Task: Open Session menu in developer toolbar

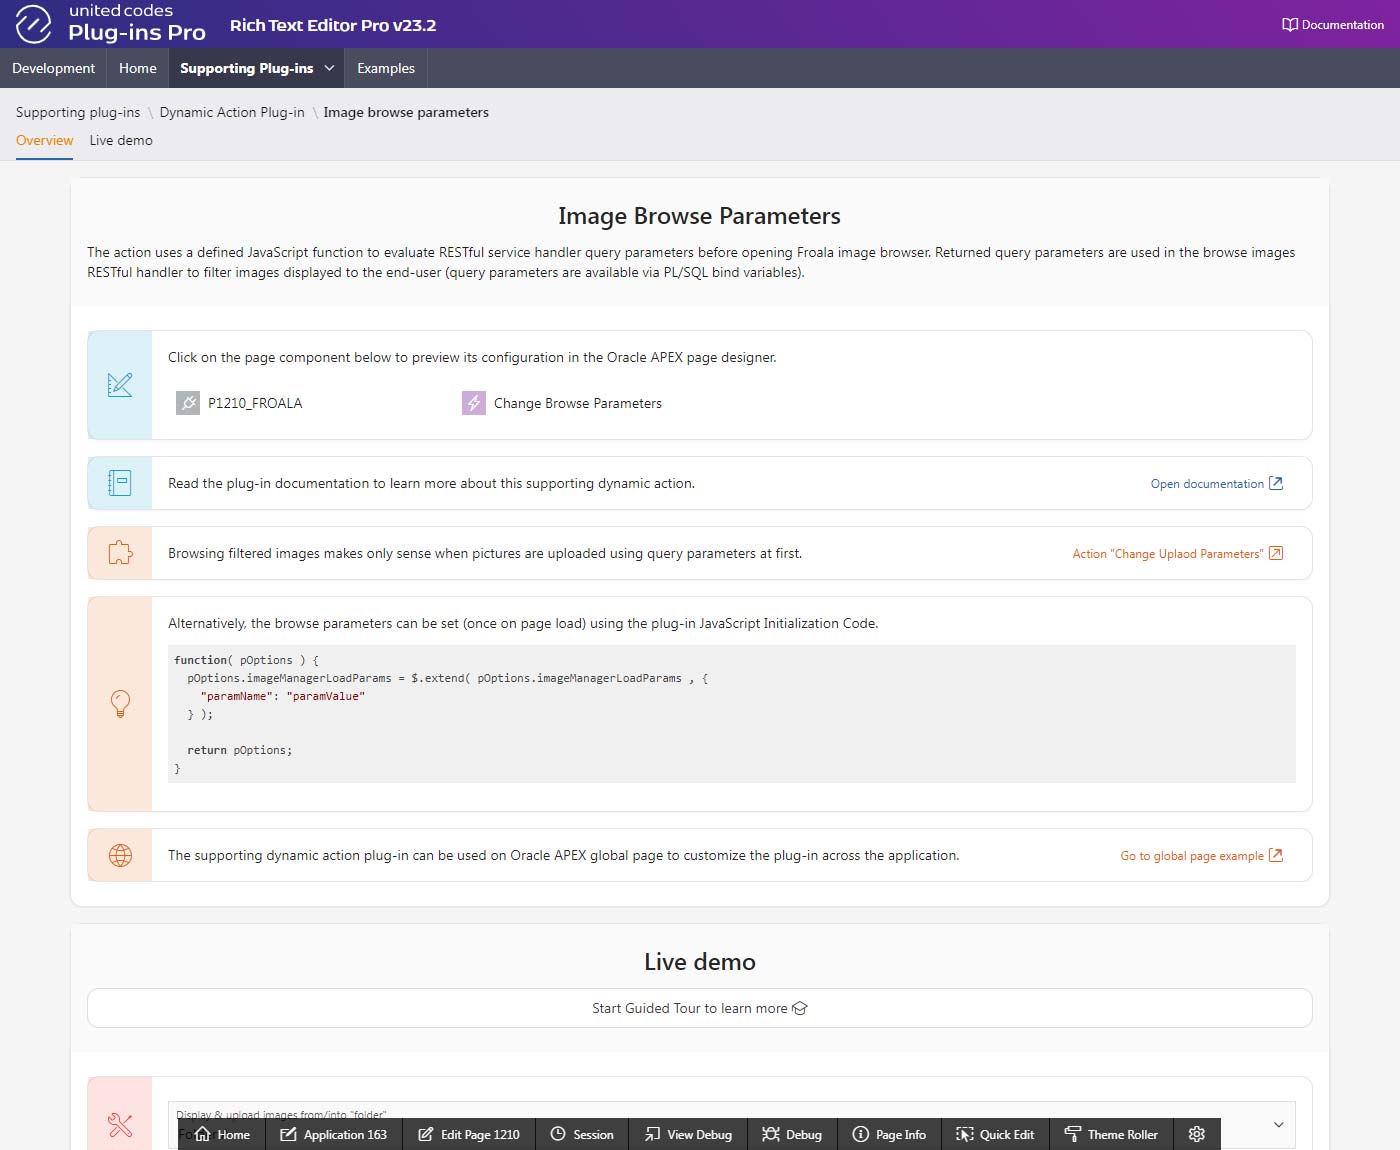Action: coord(582,1134)
